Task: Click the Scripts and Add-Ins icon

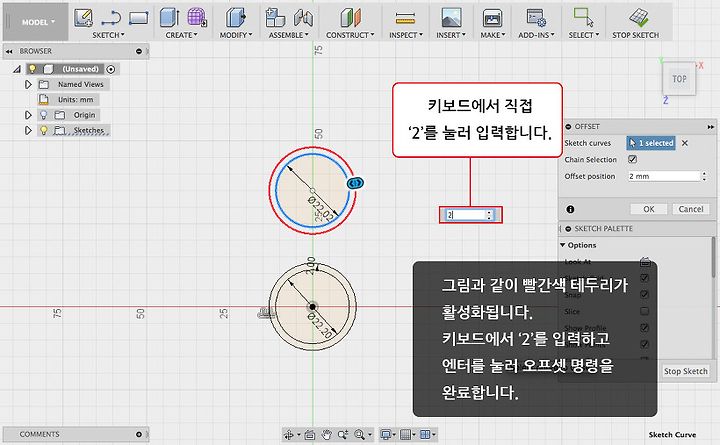Action: click(x=536, y=18)
